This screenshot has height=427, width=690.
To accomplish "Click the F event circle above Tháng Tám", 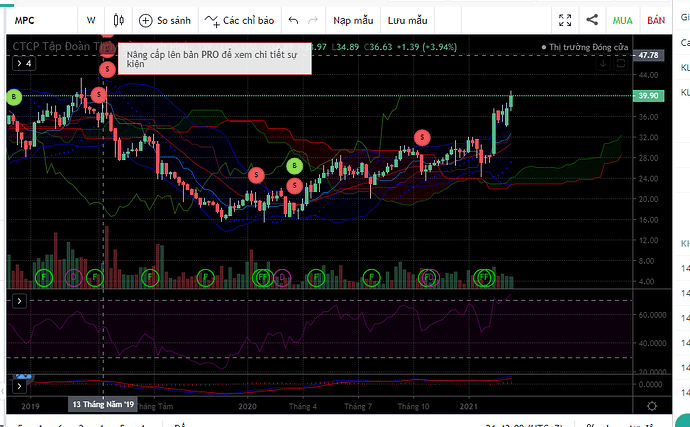I will [150, 278].
